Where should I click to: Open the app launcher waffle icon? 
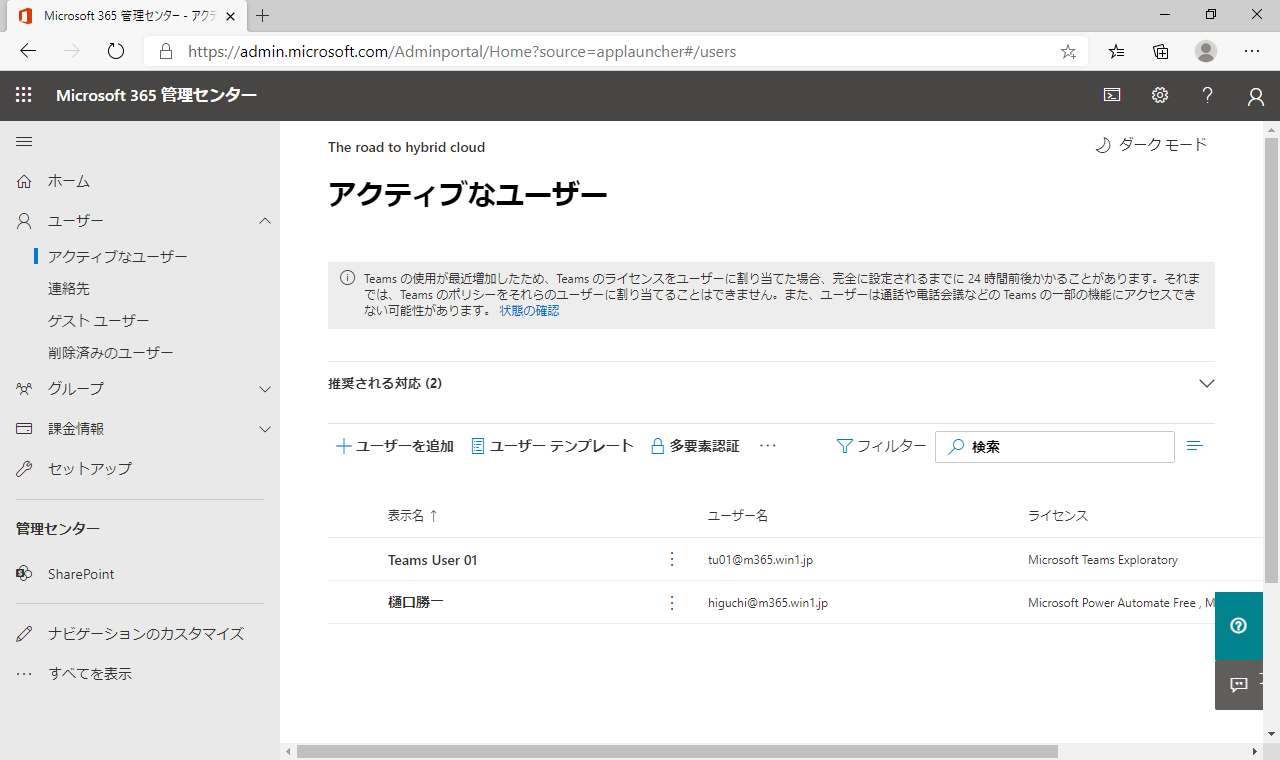click(x=24, y=95)
